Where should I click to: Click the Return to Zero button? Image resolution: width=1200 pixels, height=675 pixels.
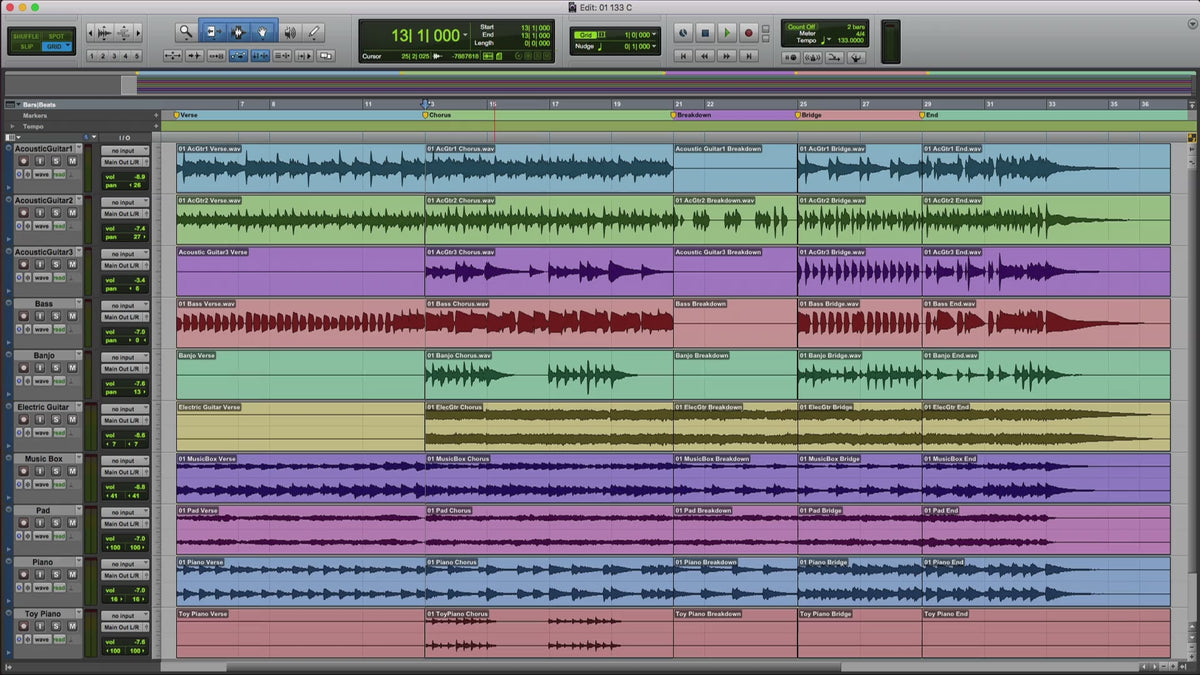click(683, 57)
